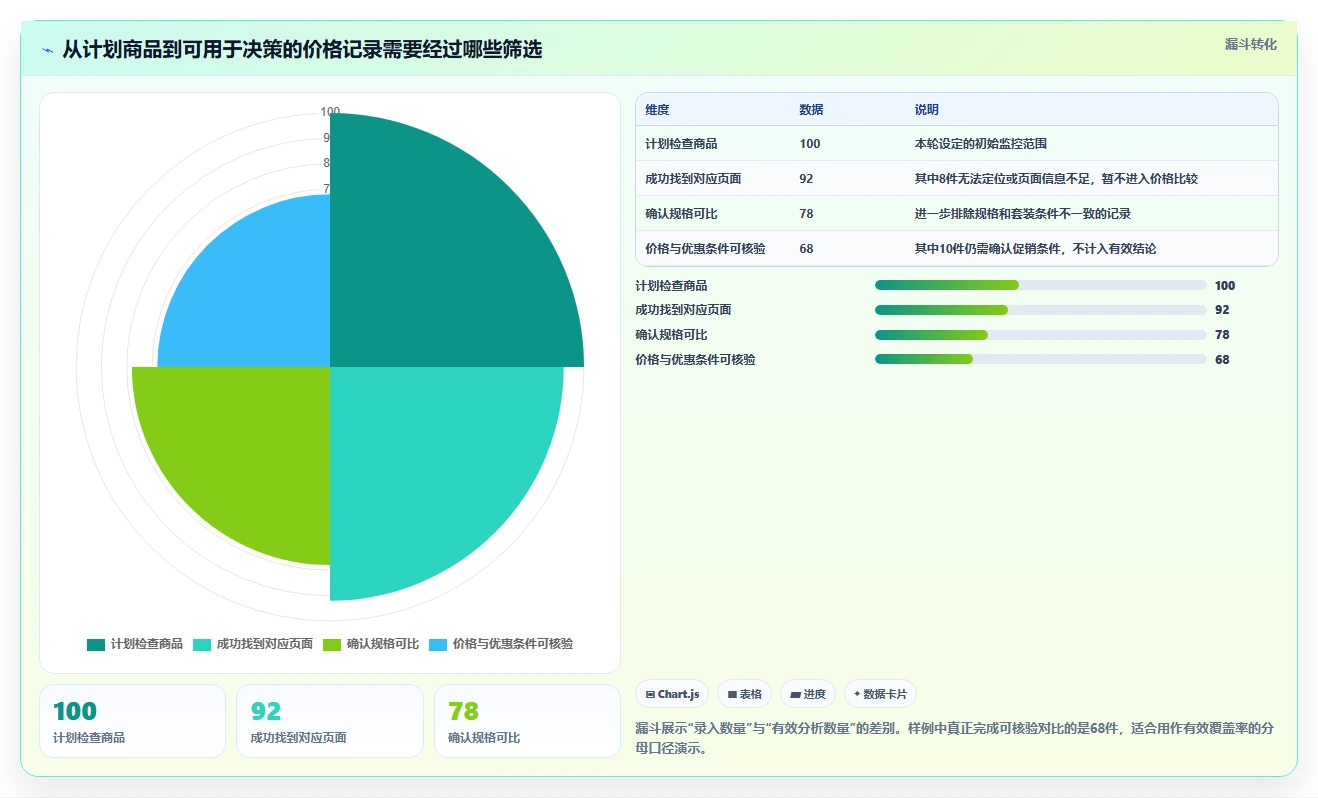Image resolution: width=1318 pixels, height=798 pixels.
Task: Click progress label 计划检查商品
Action: [x=671, y=286]
